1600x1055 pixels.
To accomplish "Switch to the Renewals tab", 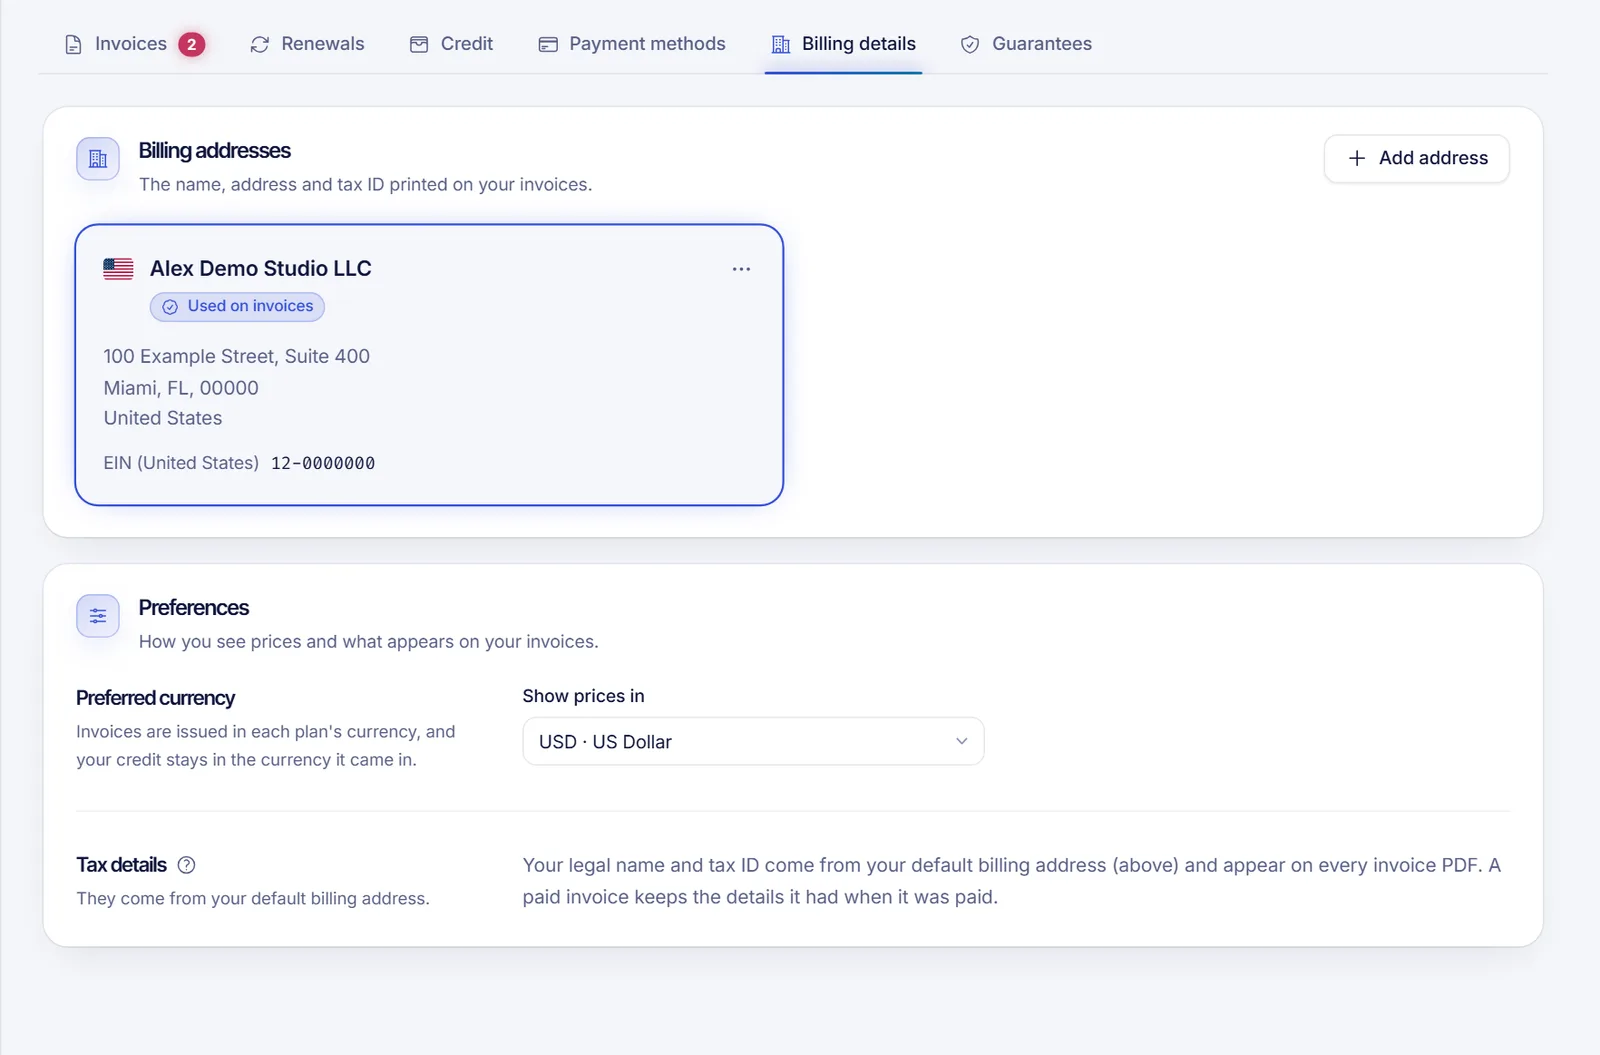I will click(x=307, y=44).
